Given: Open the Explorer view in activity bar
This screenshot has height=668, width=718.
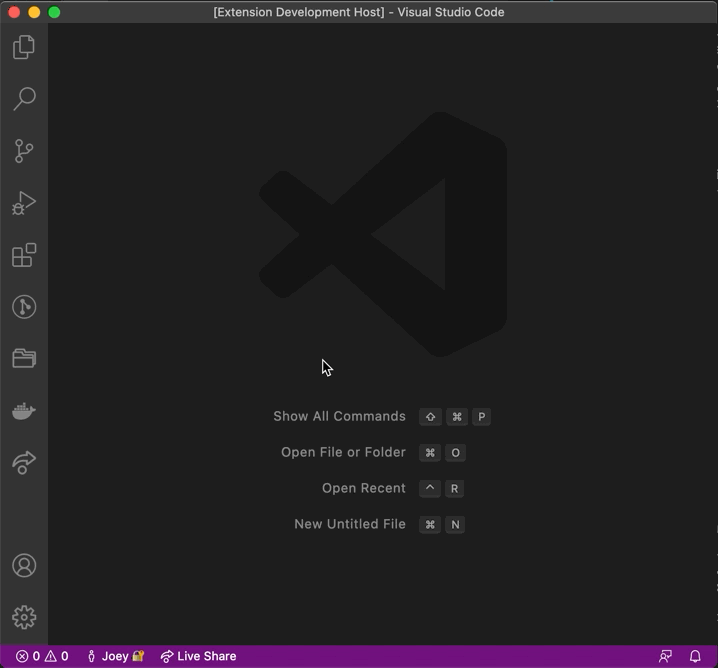Looking at the screenshot, I should (24, 47).
